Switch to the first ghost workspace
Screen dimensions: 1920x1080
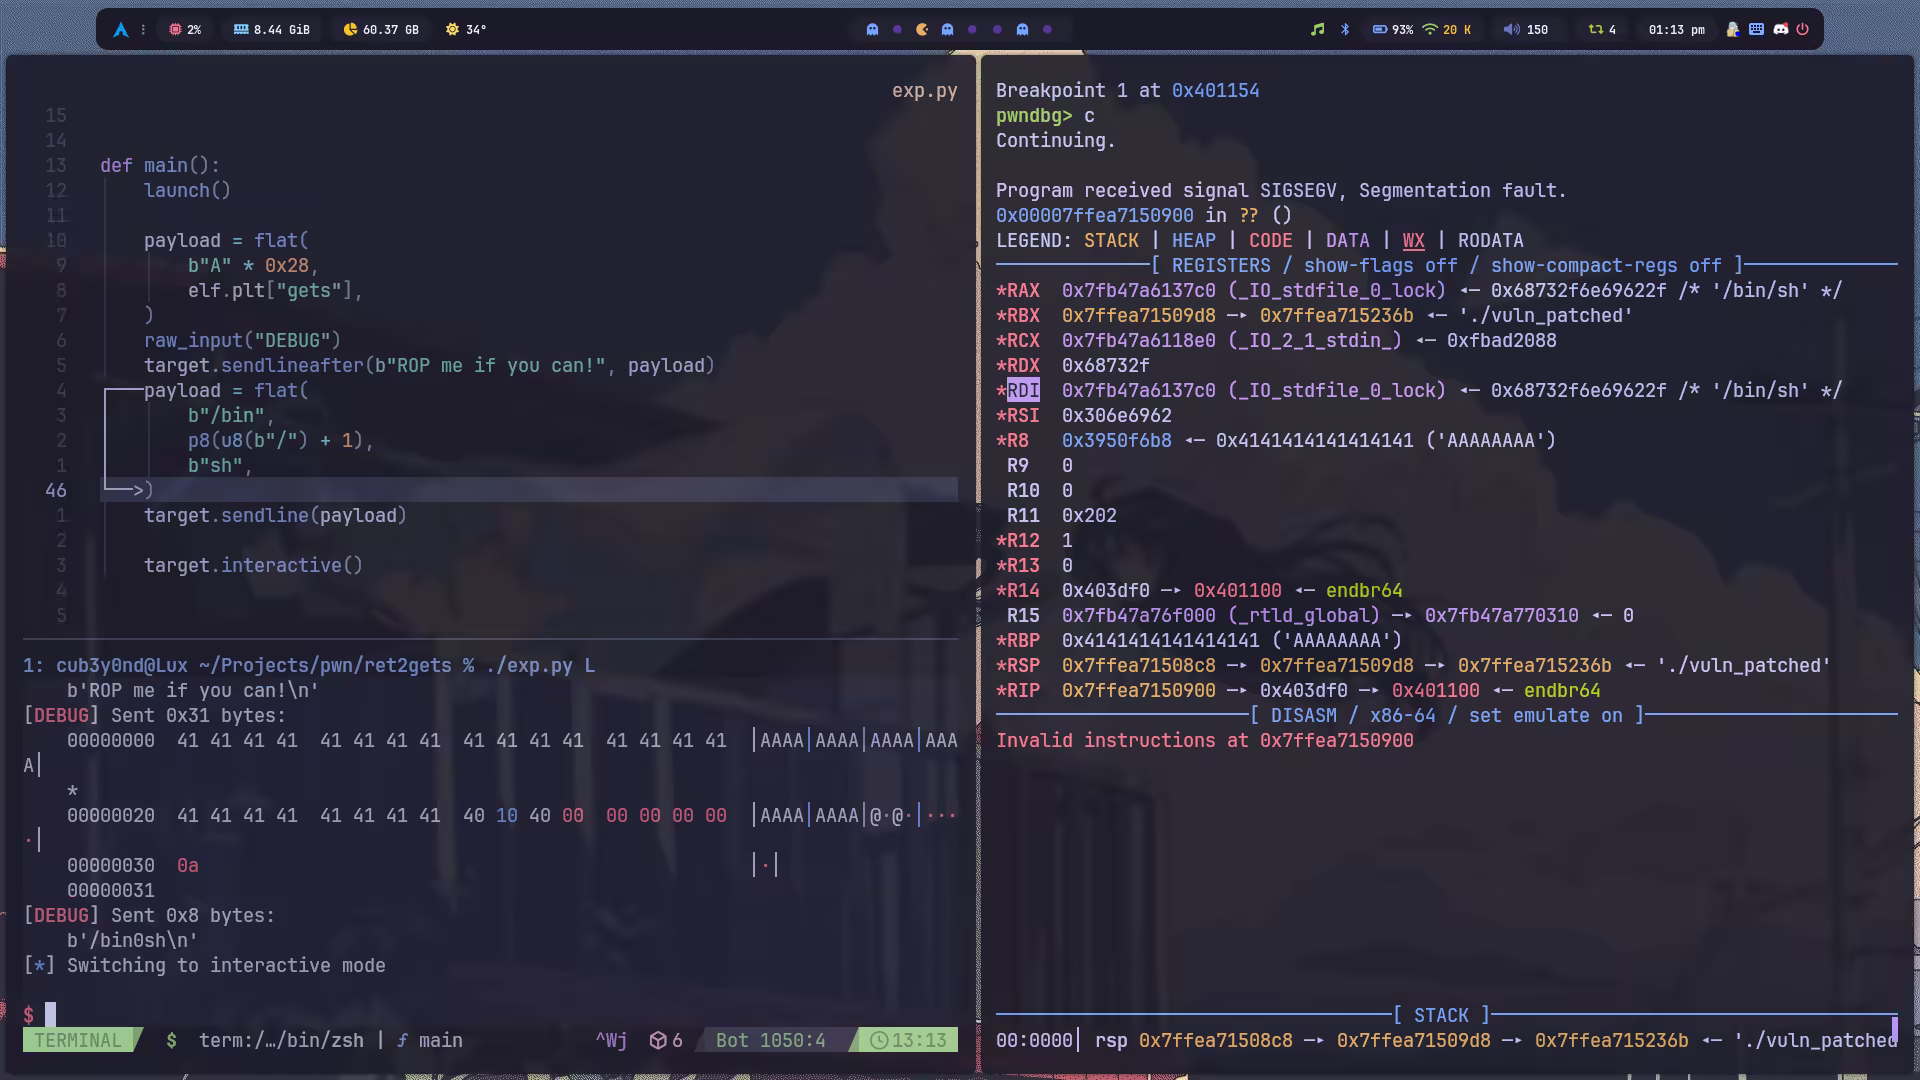(872, 30)
